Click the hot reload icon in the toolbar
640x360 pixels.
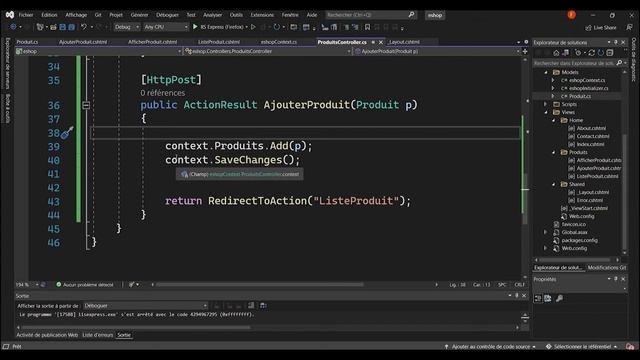(x=277, y=27)
